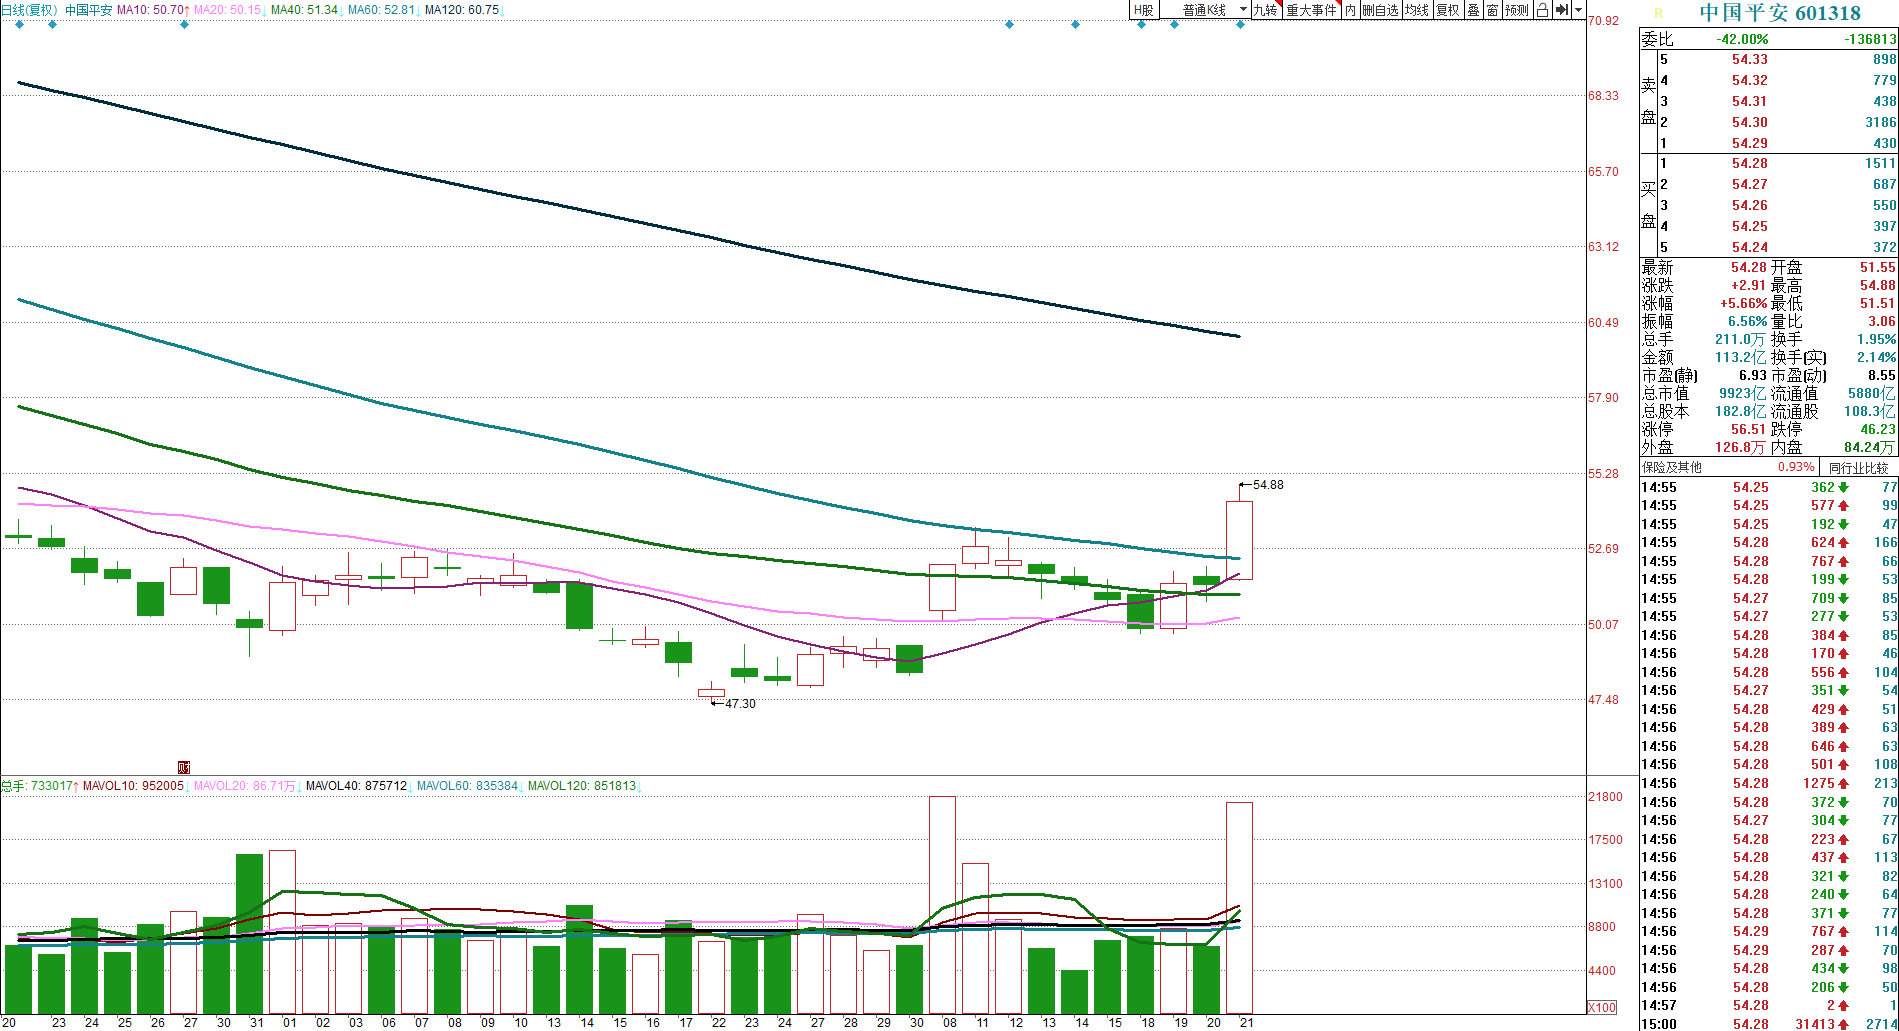Open the 九转 indicator
The width and height of the screenshot is (1899, 1031).
[1266, 10]
